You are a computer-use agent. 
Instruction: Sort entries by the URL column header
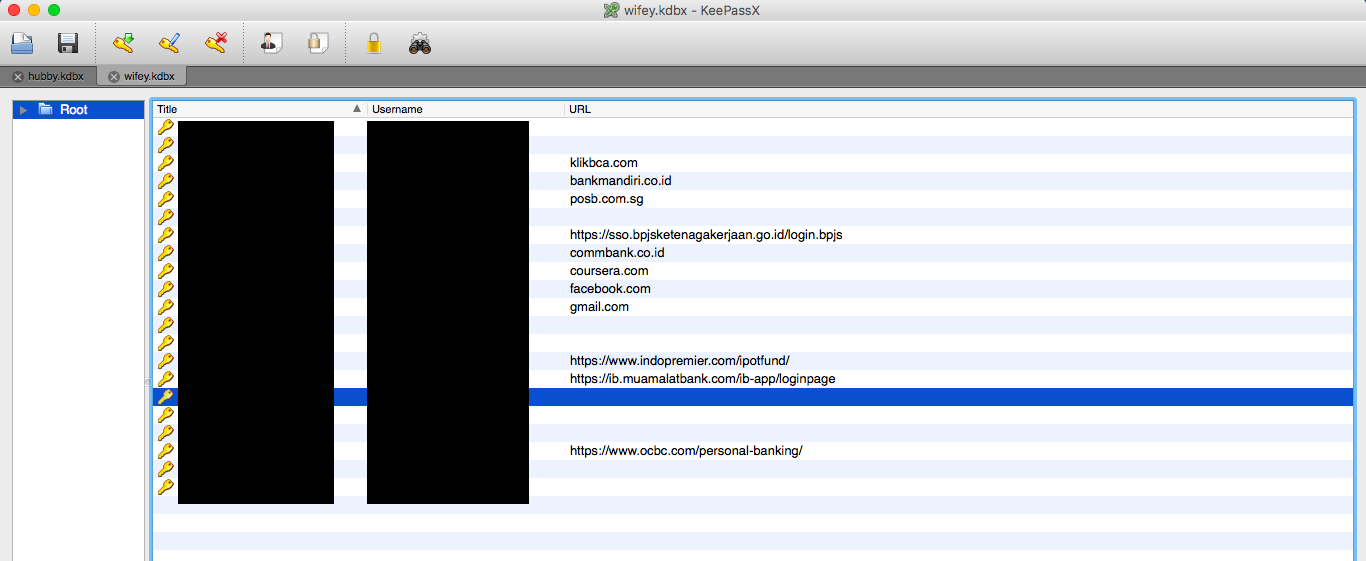[x=959, y=109]
